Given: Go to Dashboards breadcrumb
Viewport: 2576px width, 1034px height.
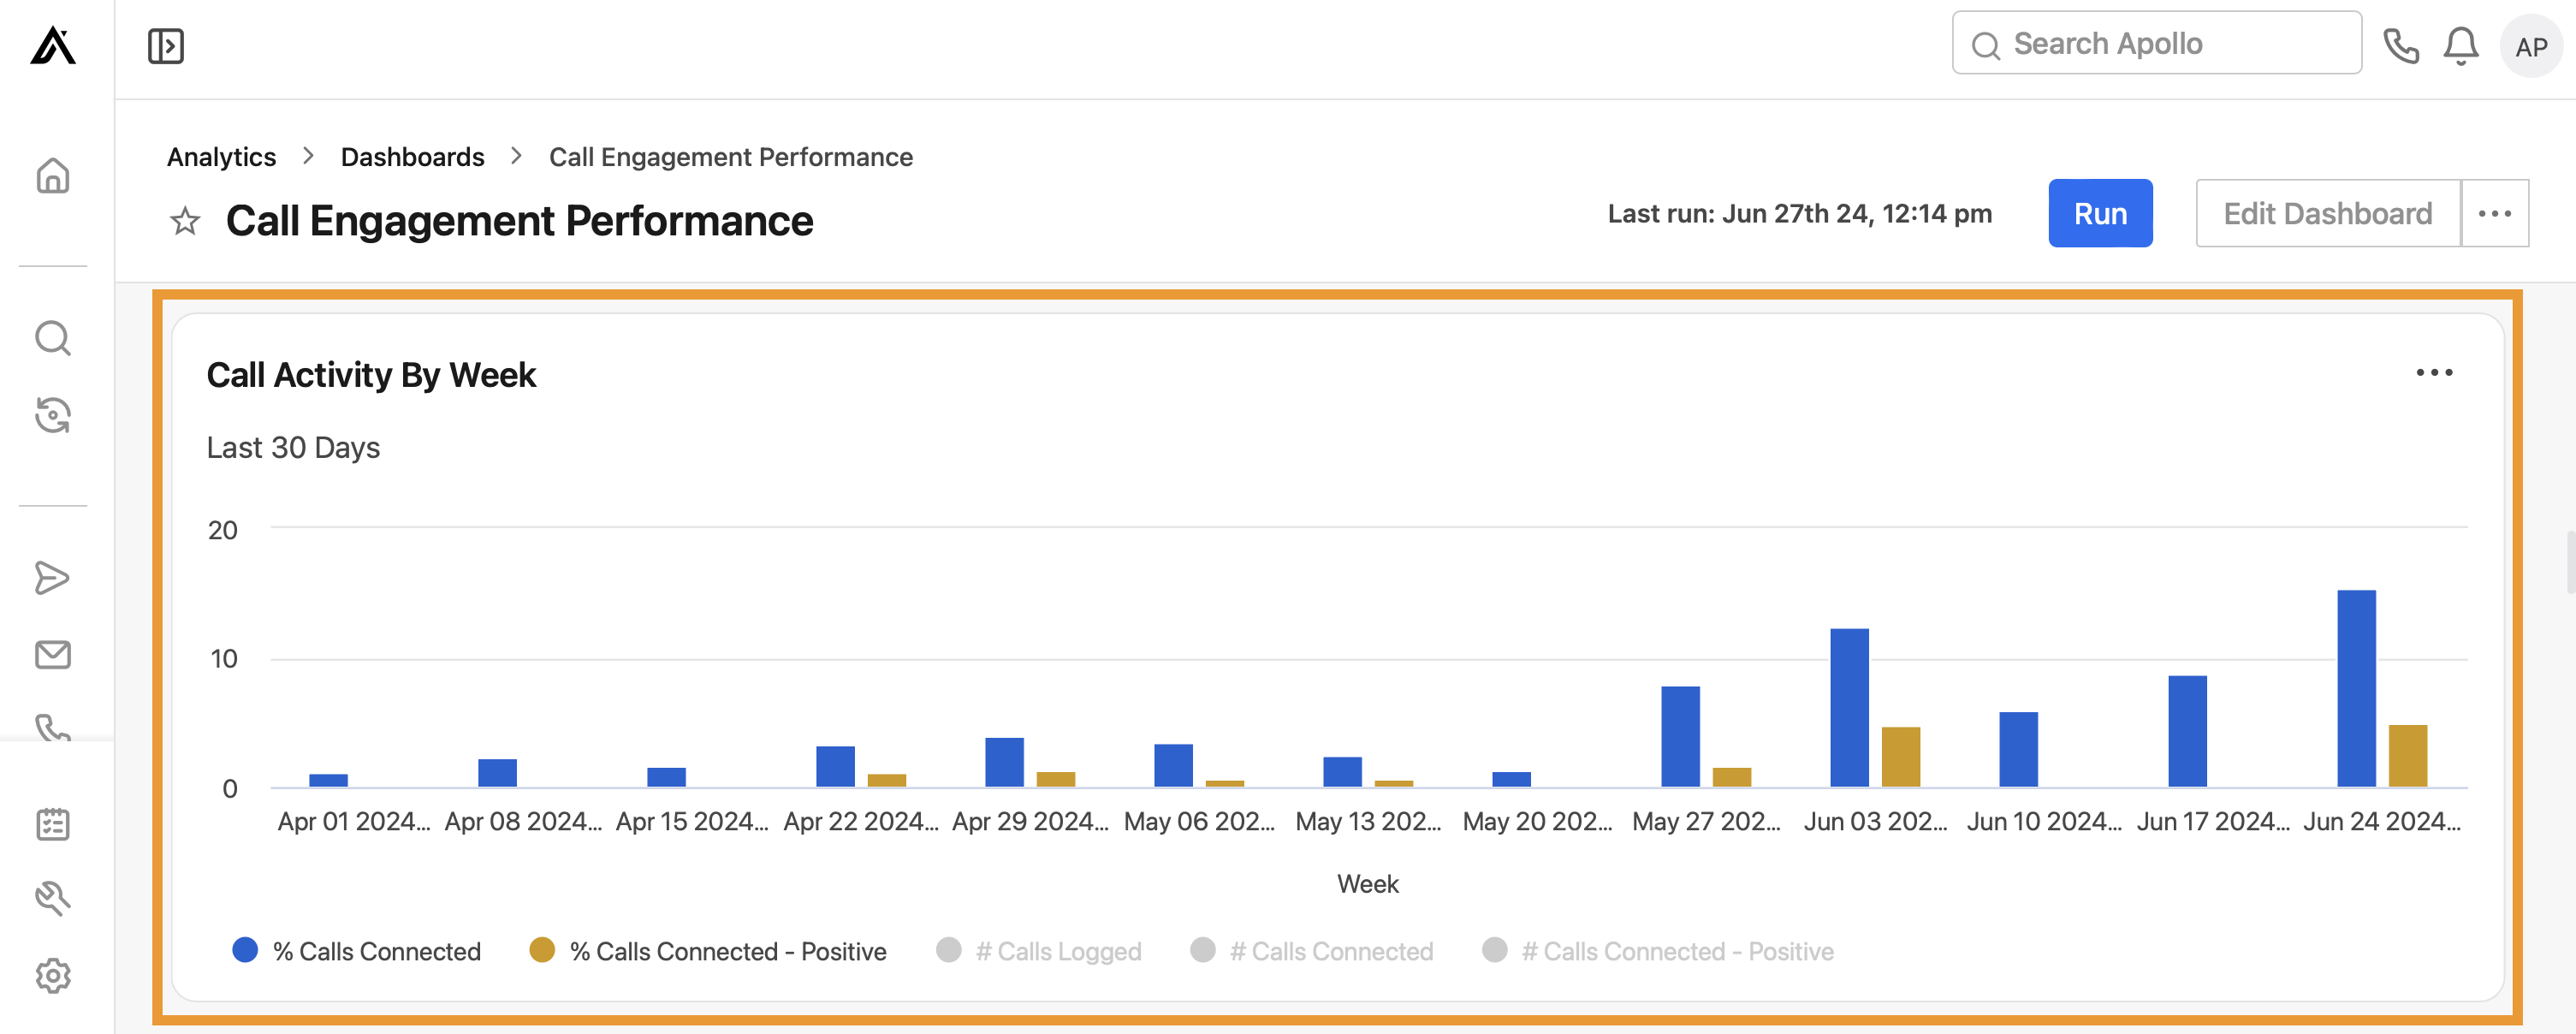Looking at the screenshot, I should pyautogui.click(x=412, y=157).
